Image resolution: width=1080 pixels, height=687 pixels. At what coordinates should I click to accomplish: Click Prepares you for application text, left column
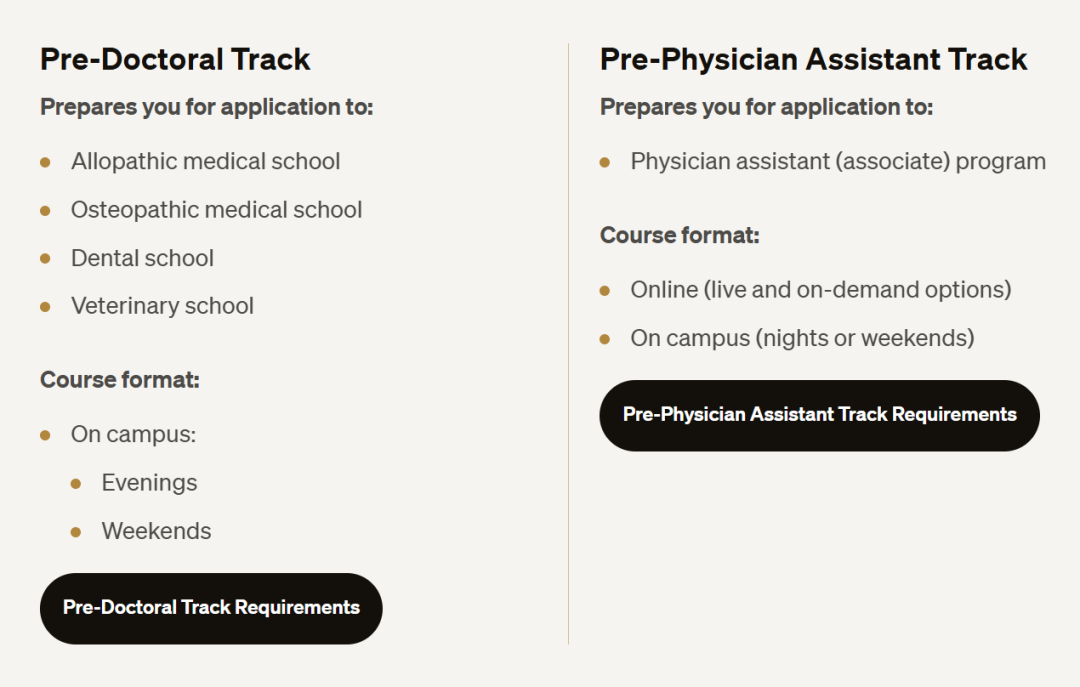[x=207, y=107]
